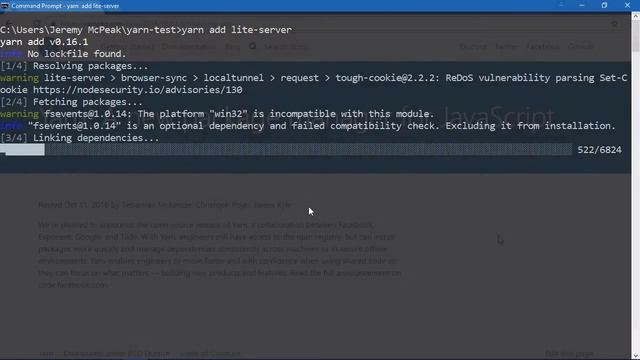Click 'Excluding it from installation.' text
Image resolution: width=640 pixels, height=360 pixels.
click(530, 126)
